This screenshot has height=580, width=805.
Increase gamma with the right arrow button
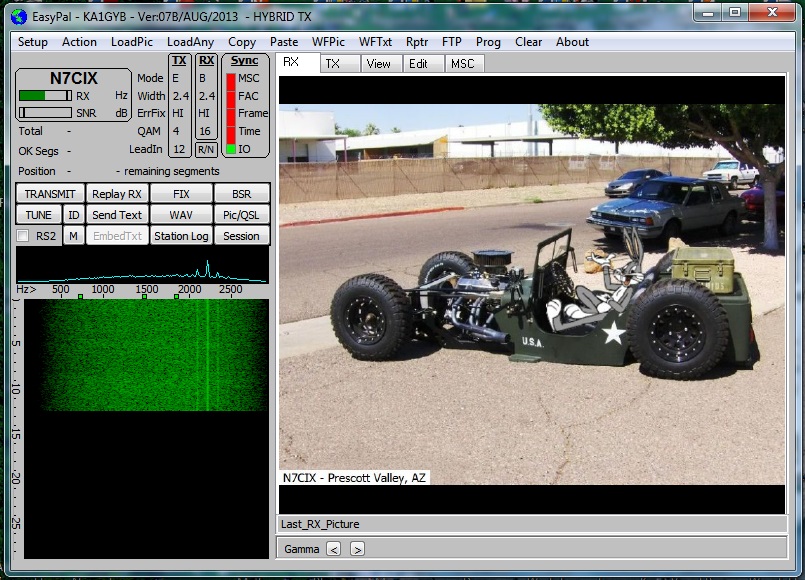pos(357,548)
